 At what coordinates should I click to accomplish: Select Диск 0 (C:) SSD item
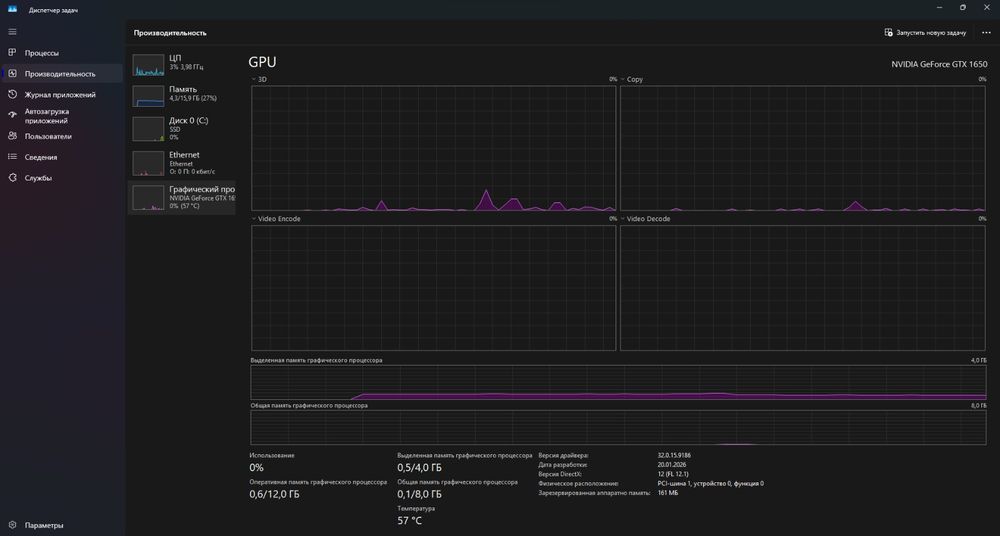[182, 129]
